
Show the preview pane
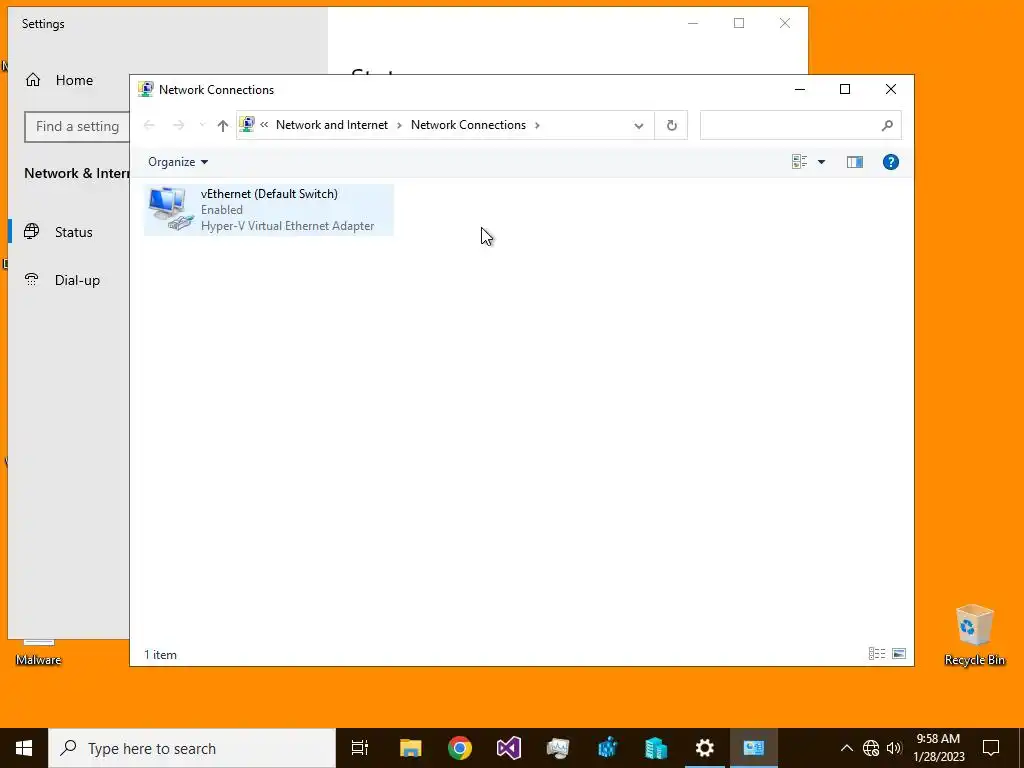point(854,162)
